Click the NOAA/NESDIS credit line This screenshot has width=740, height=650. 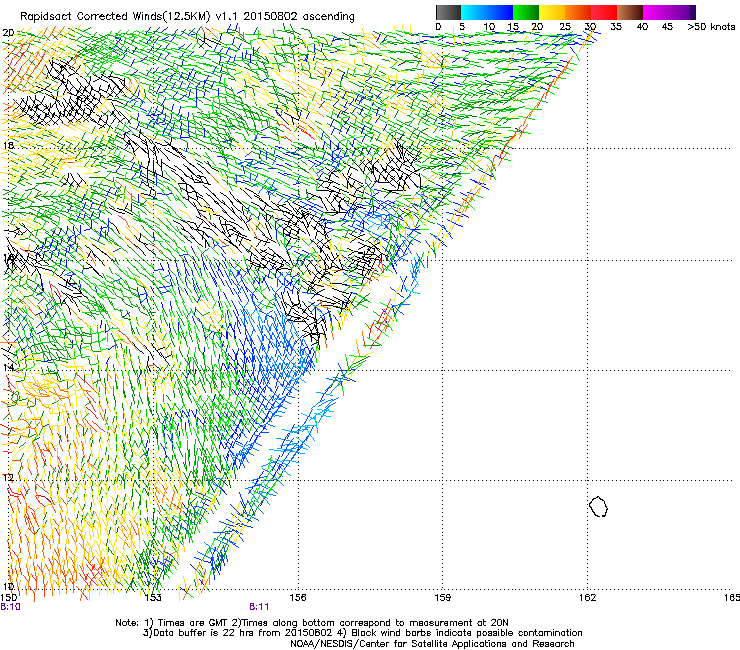(432, 644)
